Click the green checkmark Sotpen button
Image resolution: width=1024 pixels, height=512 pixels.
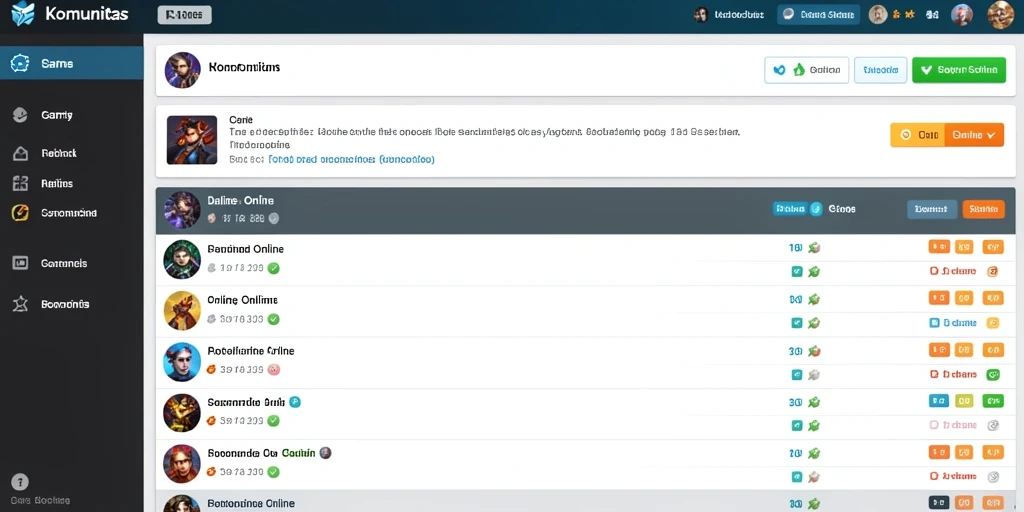click(x=959, y=70)
